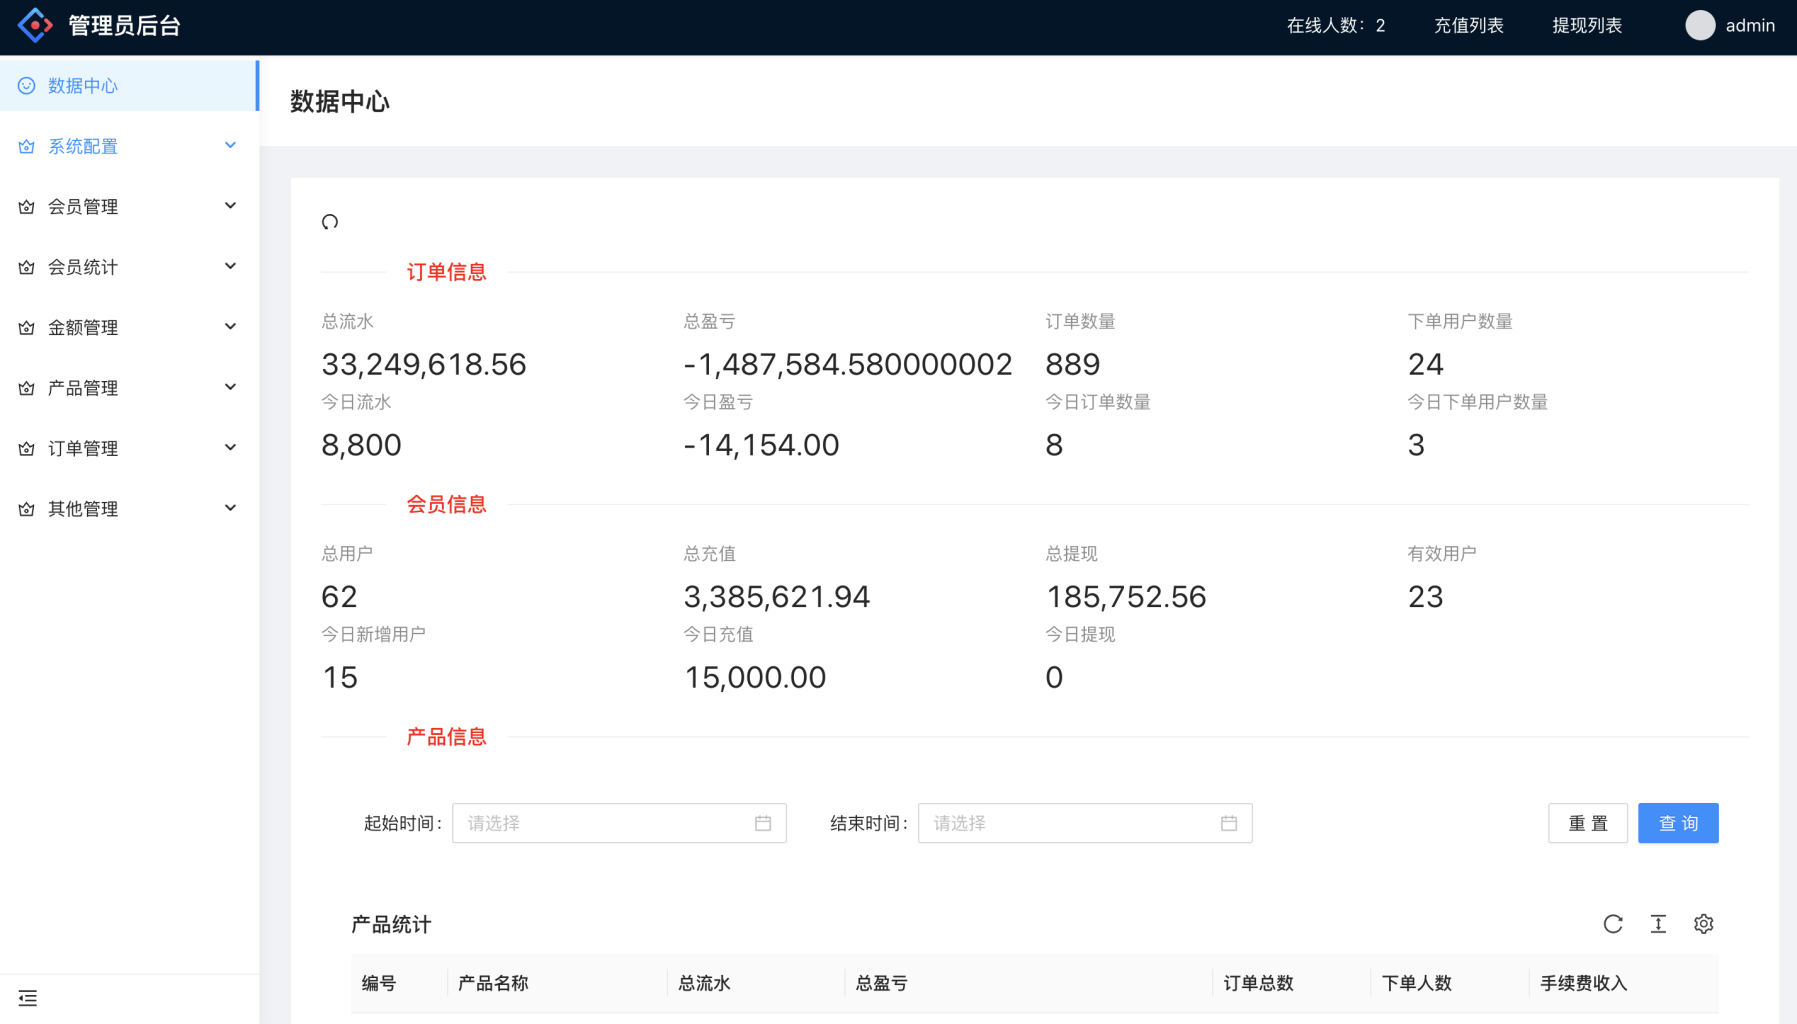Viewport: 1797px width, 1024px height.
Task: Open the calendar icon in 结束时间 field
Action: pyautogui.click(x=1229, y=822)
